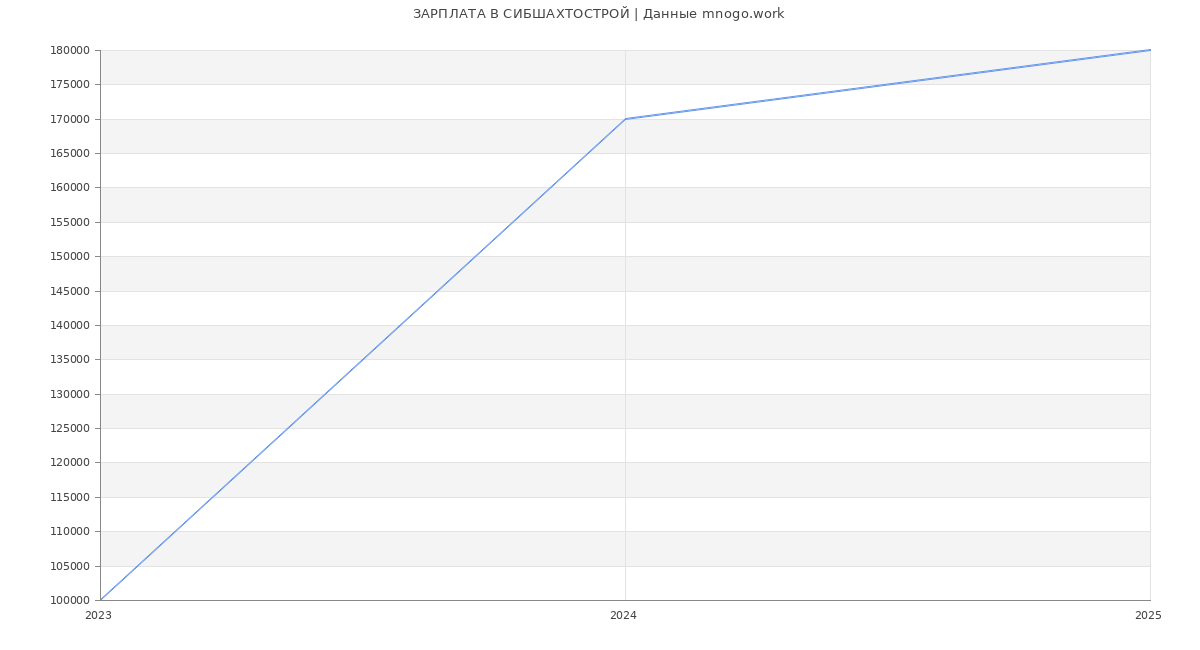Click the chart title mentioning mnogo.work

tap(598, 14)
